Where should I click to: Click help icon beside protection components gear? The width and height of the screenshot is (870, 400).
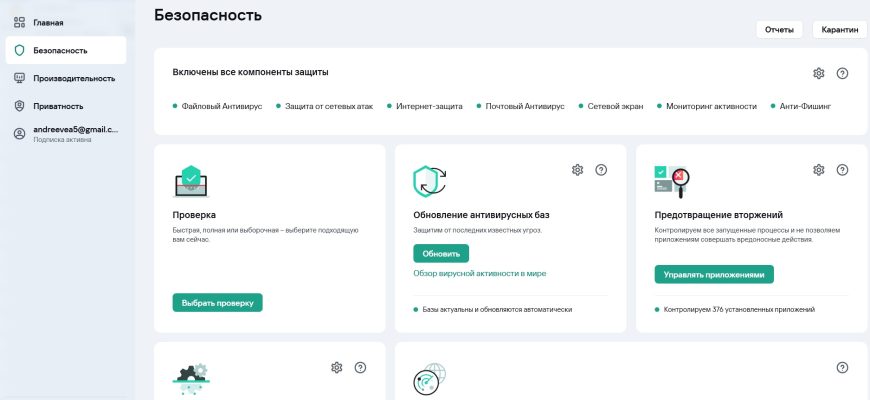pyautogui.click(x=842, y=73)
